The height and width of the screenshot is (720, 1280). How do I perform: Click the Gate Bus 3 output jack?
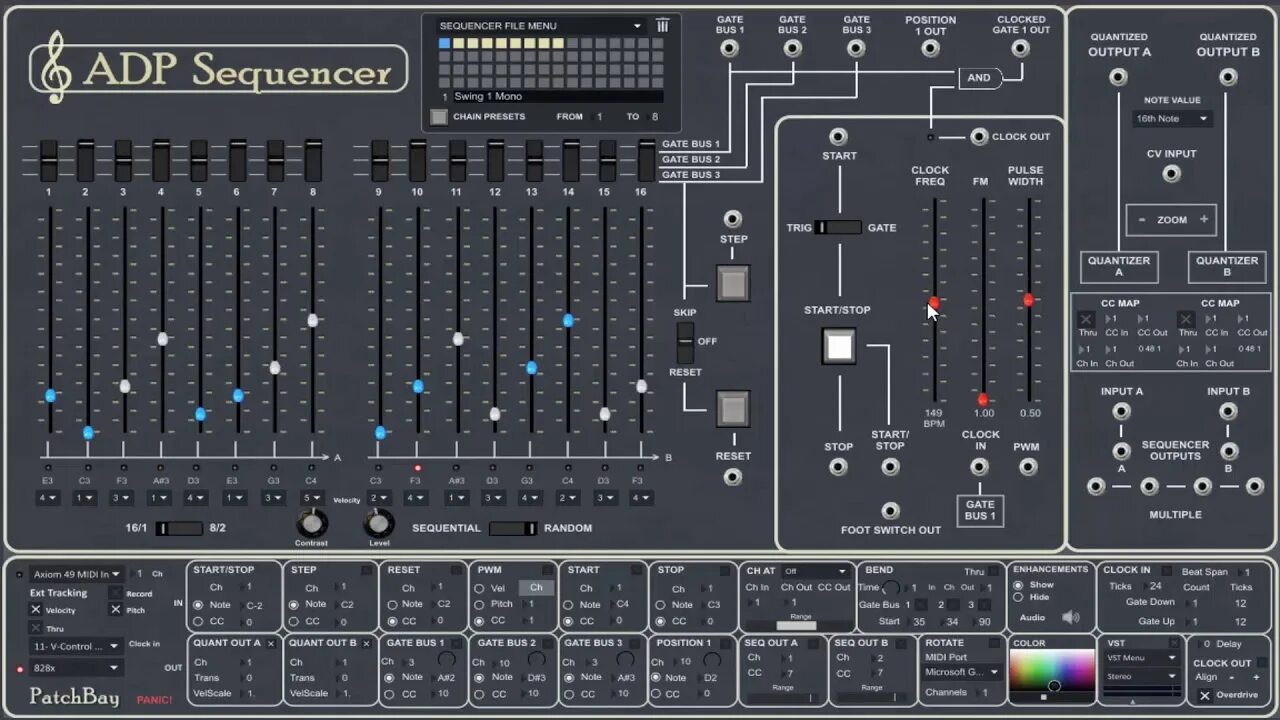[855, 47]
